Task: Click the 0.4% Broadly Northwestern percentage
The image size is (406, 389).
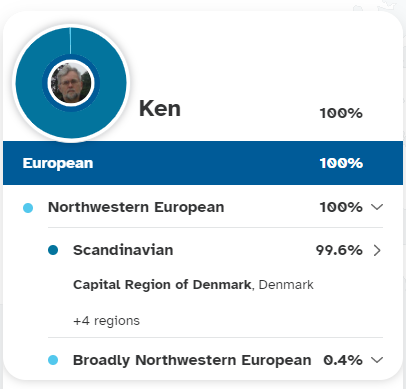Action: [343, 360]
